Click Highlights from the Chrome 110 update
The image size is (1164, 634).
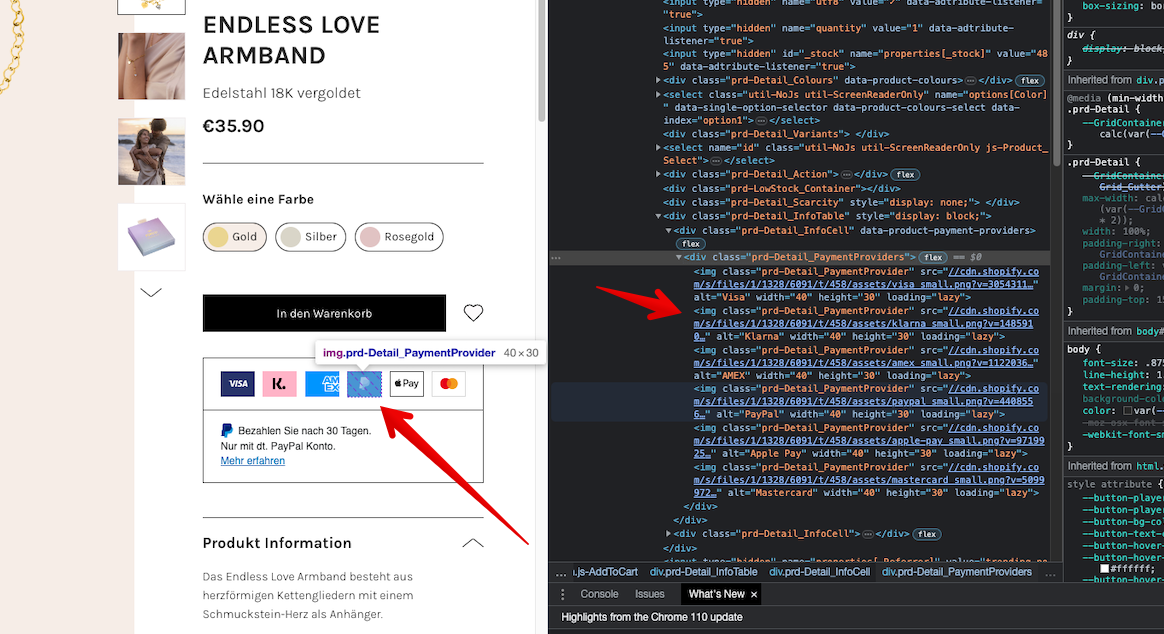[652, 617]
